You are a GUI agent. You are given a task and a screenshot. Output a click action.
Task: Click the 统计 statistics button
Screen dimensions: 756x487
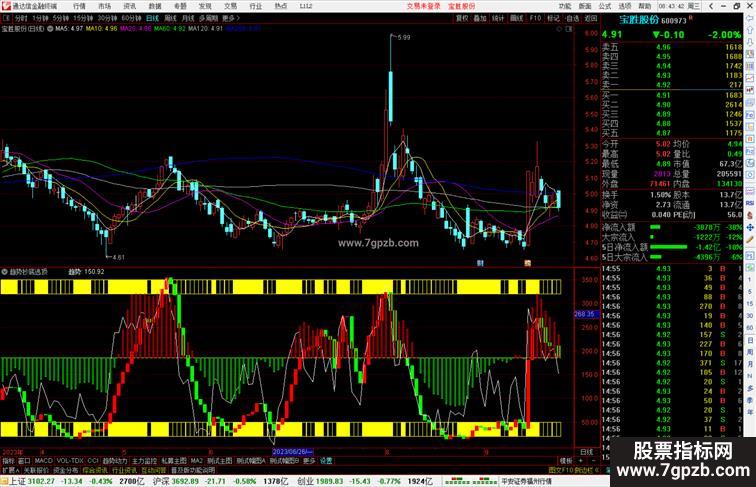click(498, 18)
